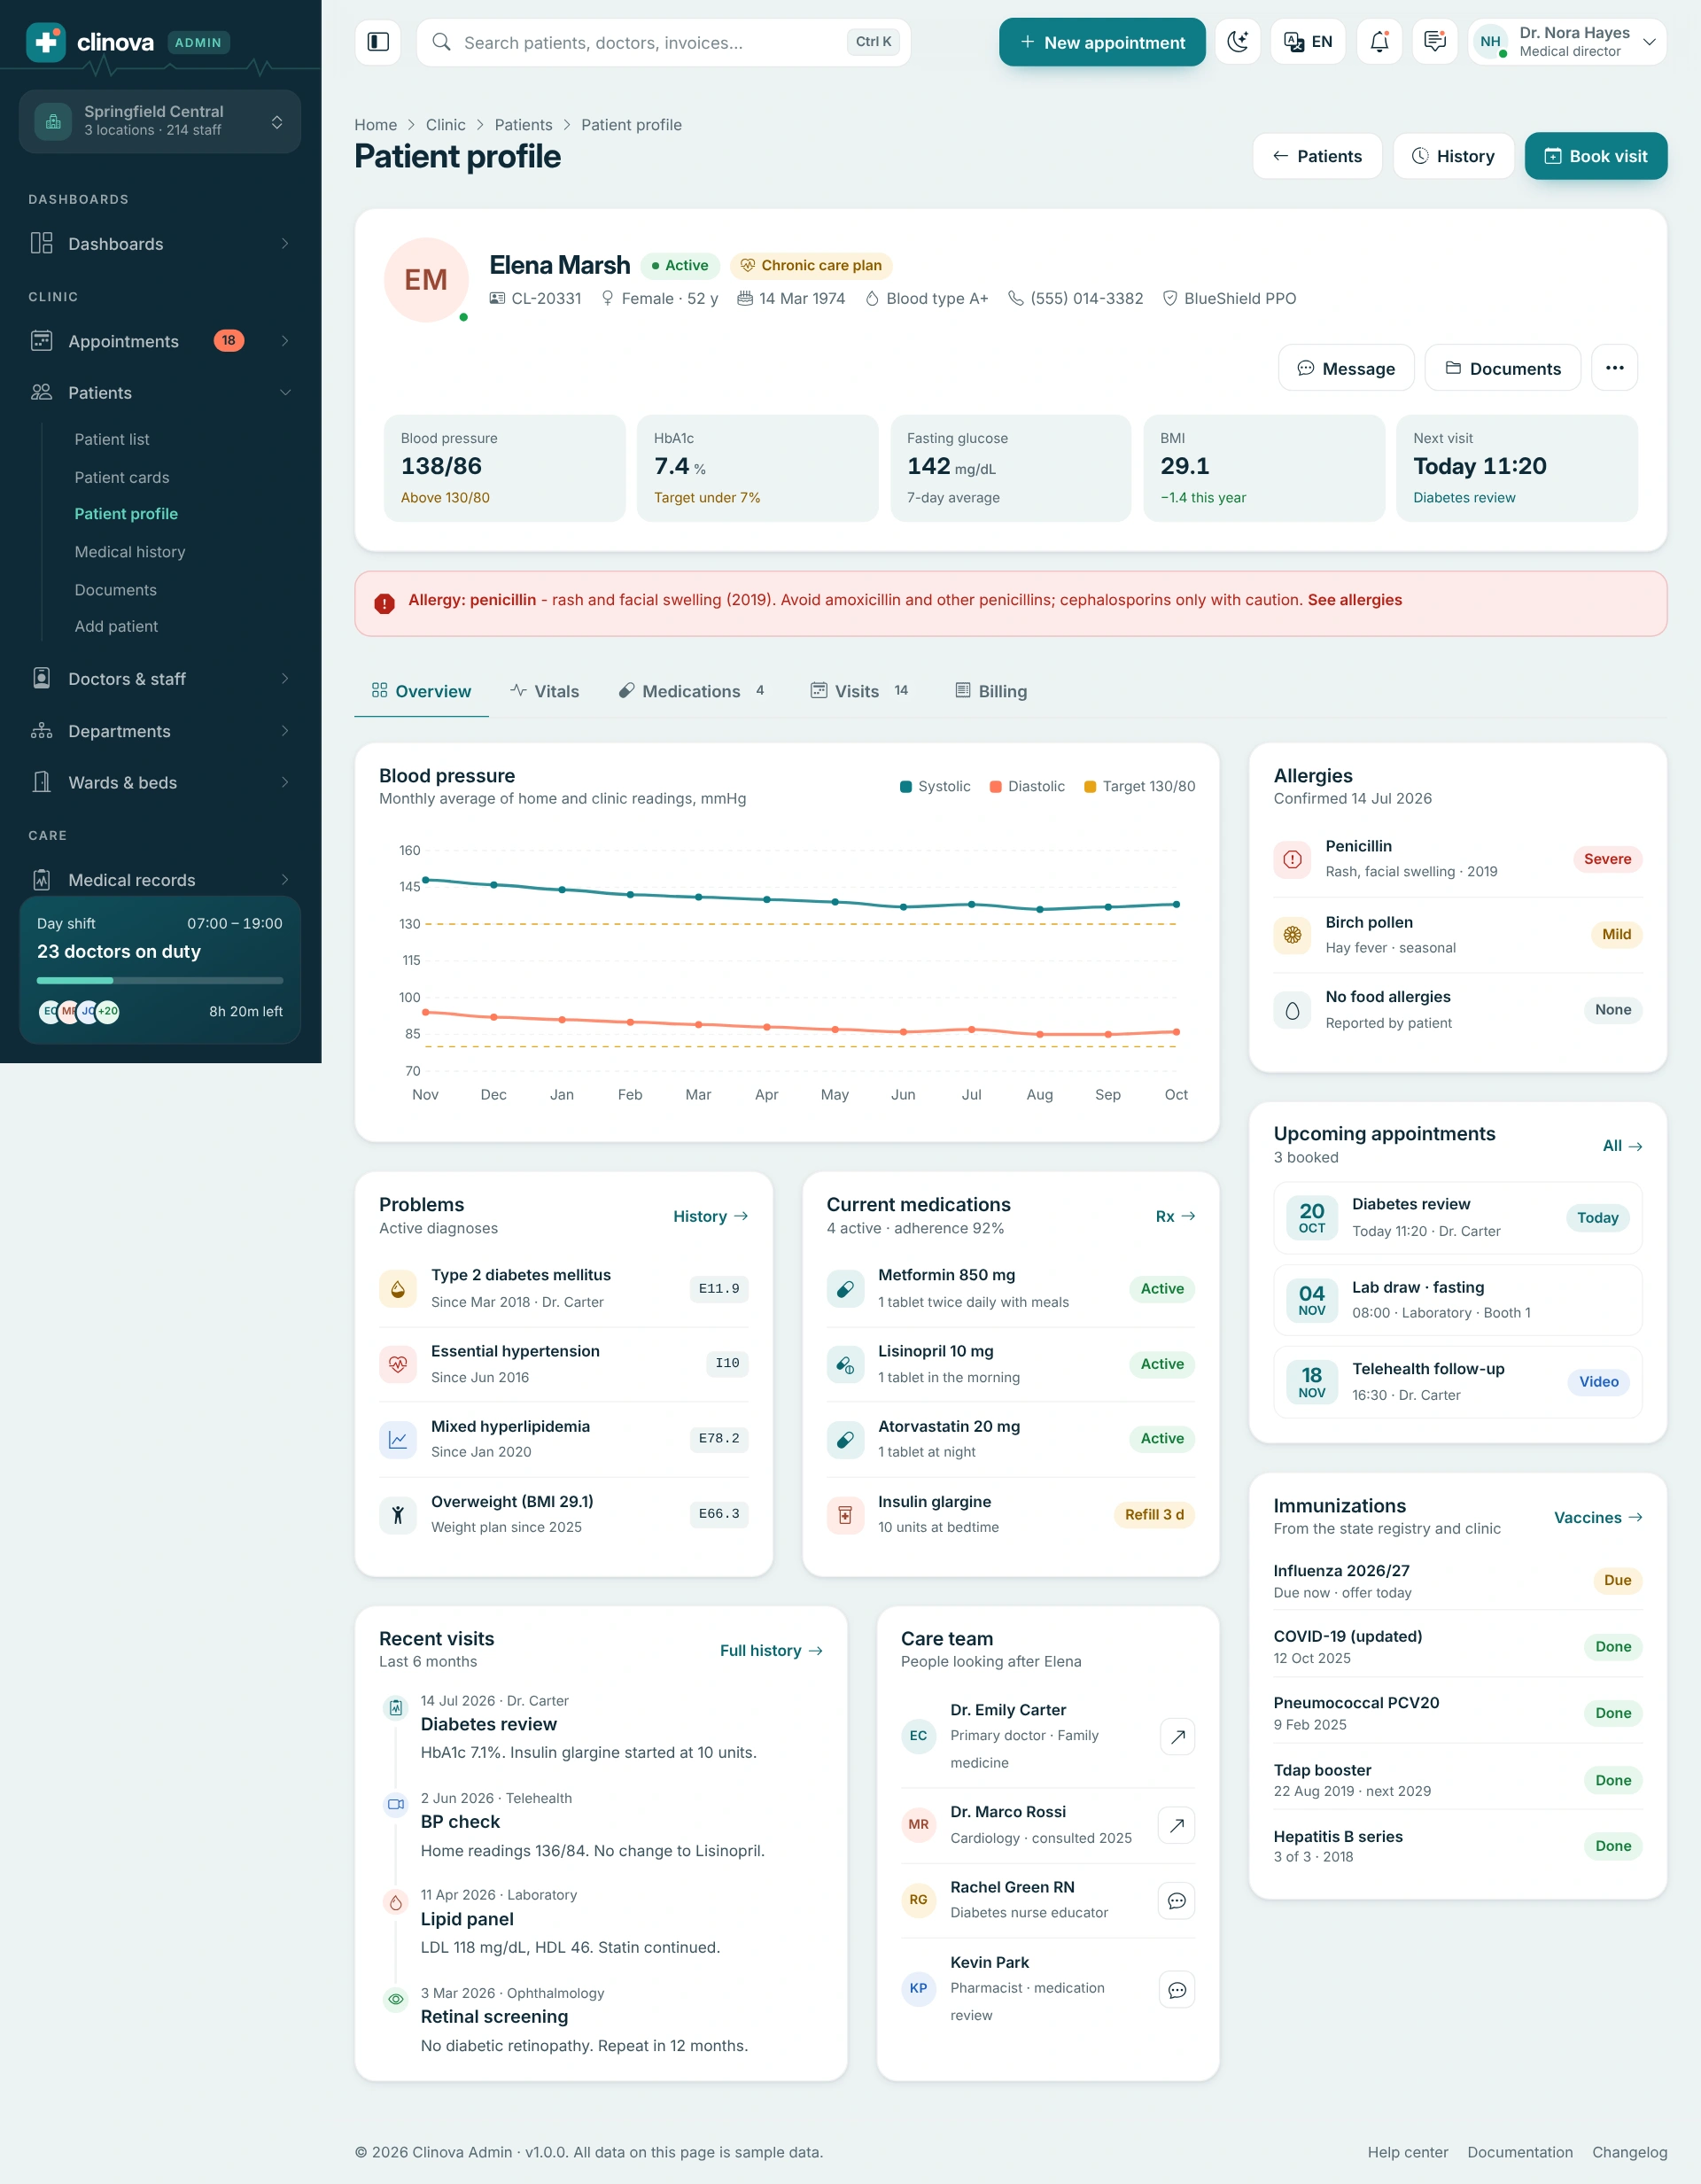Click the more options ellipsis button

(x=1614, y=368)
